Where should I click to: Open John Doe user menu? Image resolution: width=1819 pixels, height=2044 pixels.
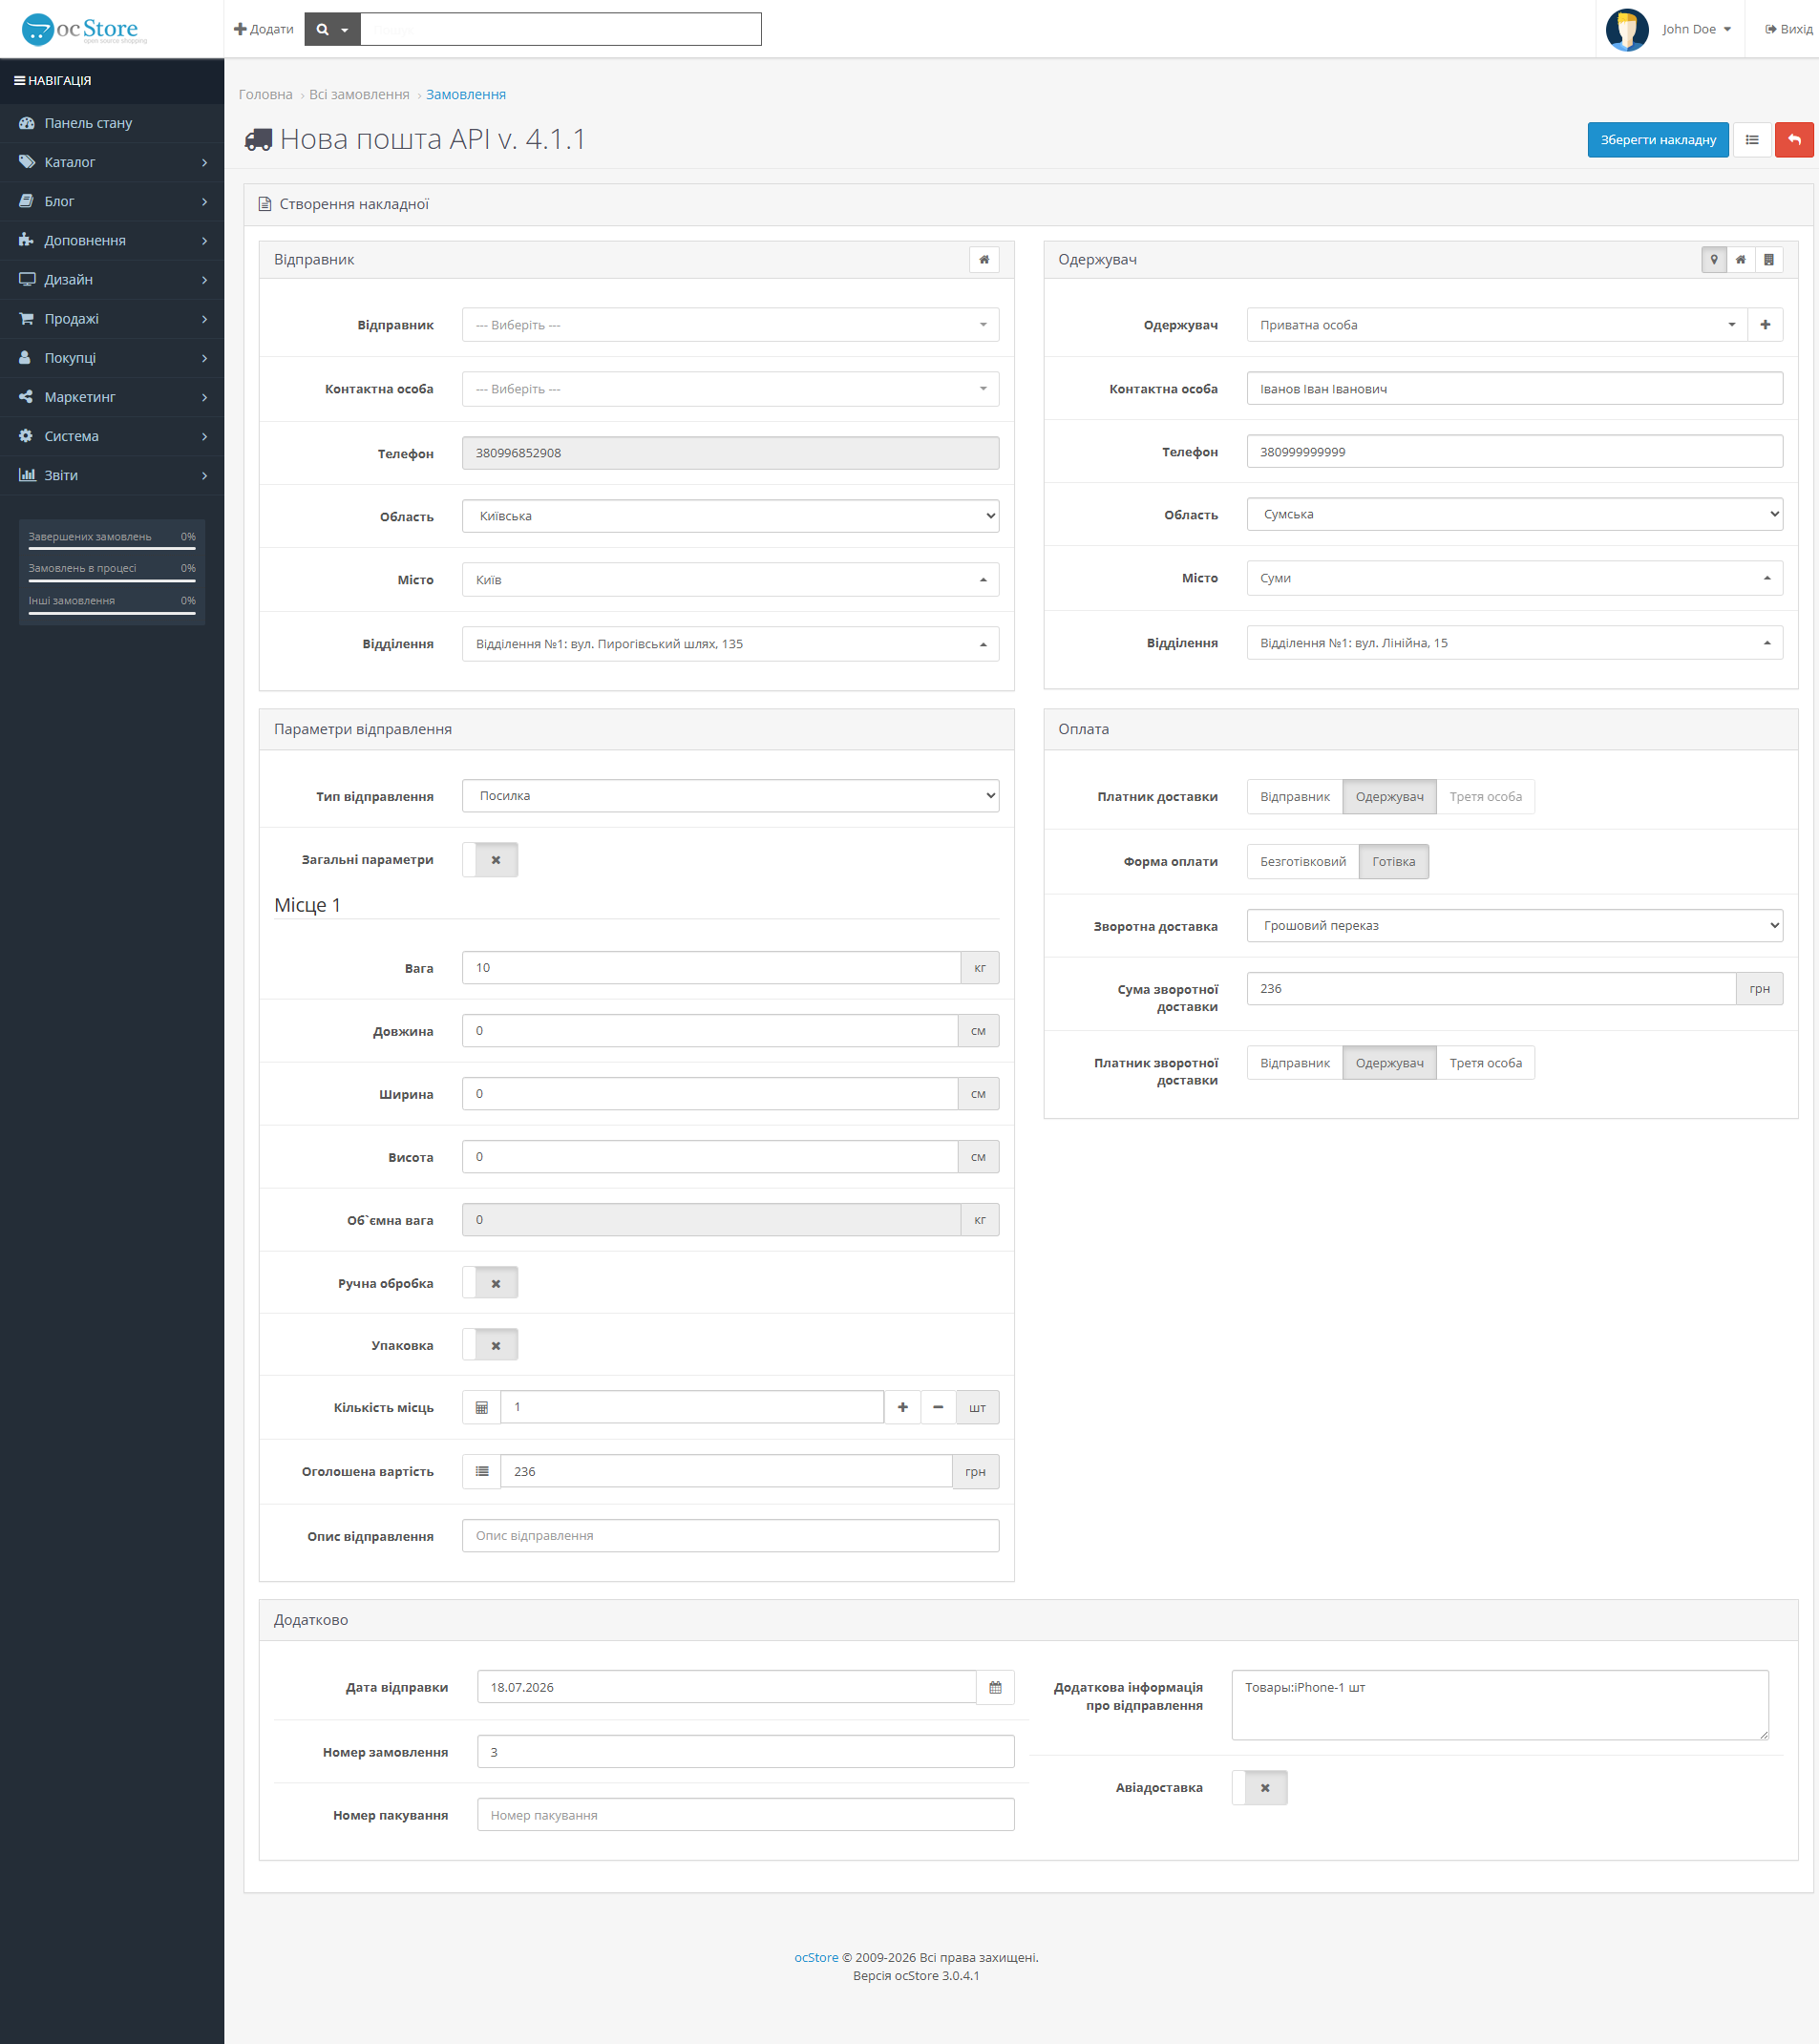(x=1696, y=29)
